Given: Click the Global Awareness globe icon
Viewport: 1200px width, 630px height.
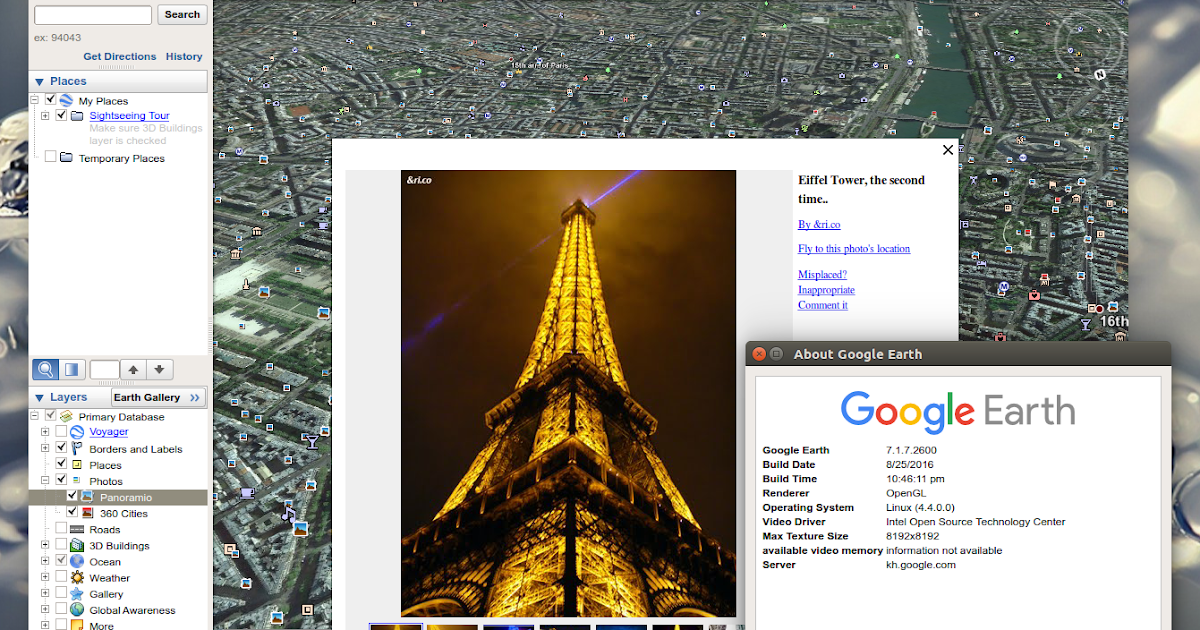Looking at the screenshot, I should (x=76, y=607).
